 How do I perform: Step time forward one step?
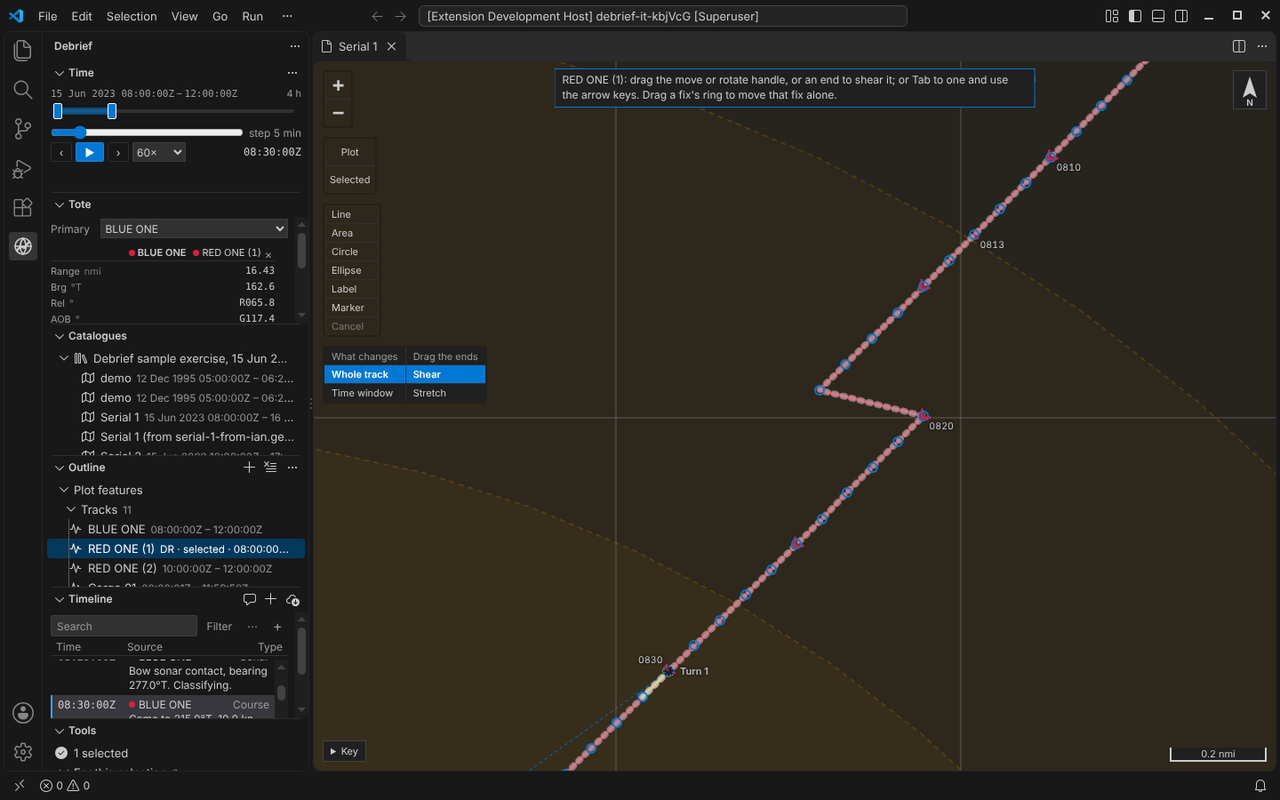coord(118,152)
